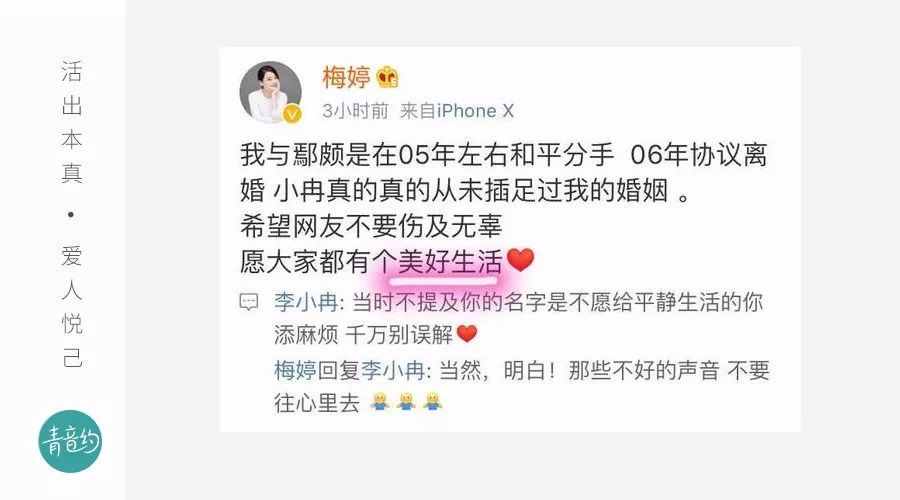Viewport: 900px width, 500px height.
Task: Click the red heart emoji after 美好生活
Action: tap(521, 260)
